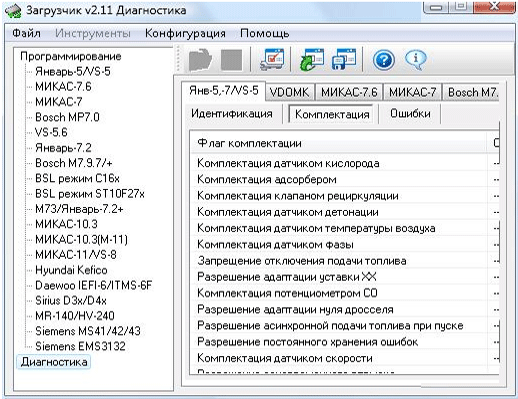Select row Разрешение адаптации нуля дросселя
The width and height of the screenshot is (518, 399).
tap(345, 310)
